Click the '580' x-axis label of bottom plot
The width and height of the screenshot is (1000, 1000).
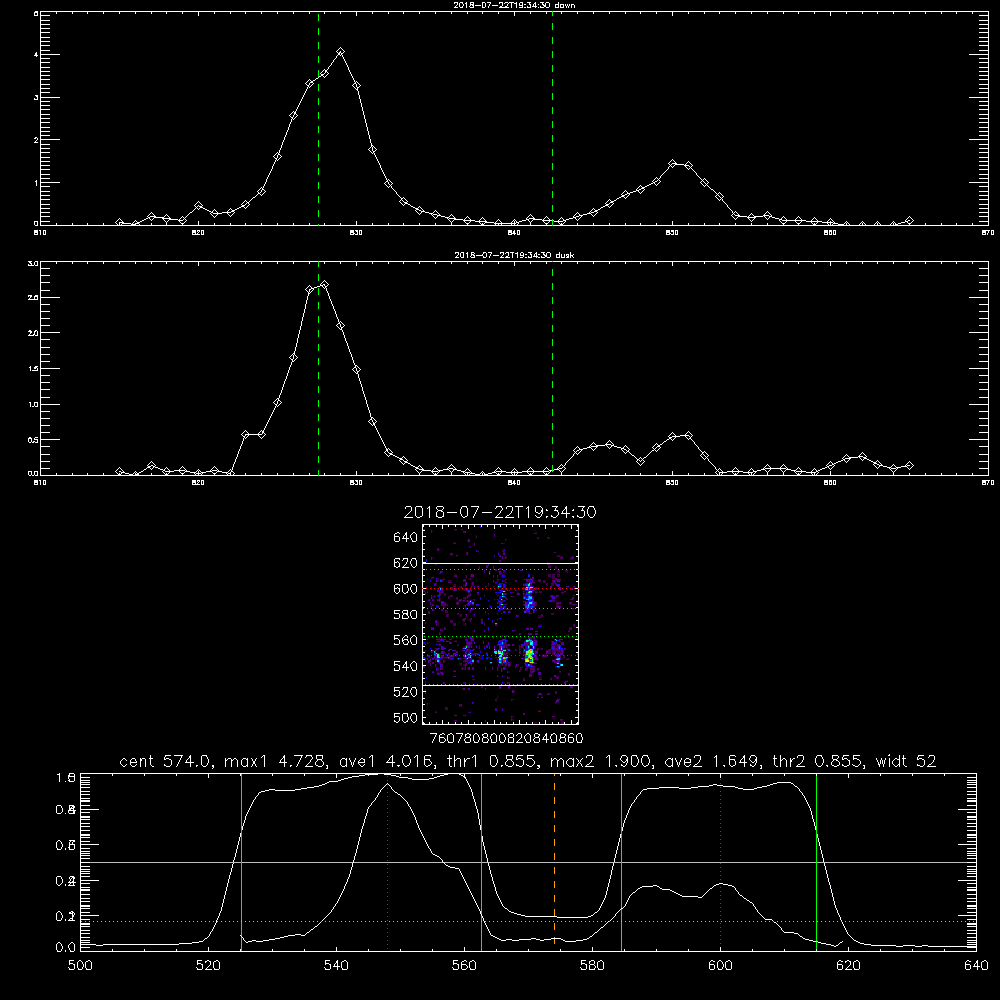click(x=592, y=966)
